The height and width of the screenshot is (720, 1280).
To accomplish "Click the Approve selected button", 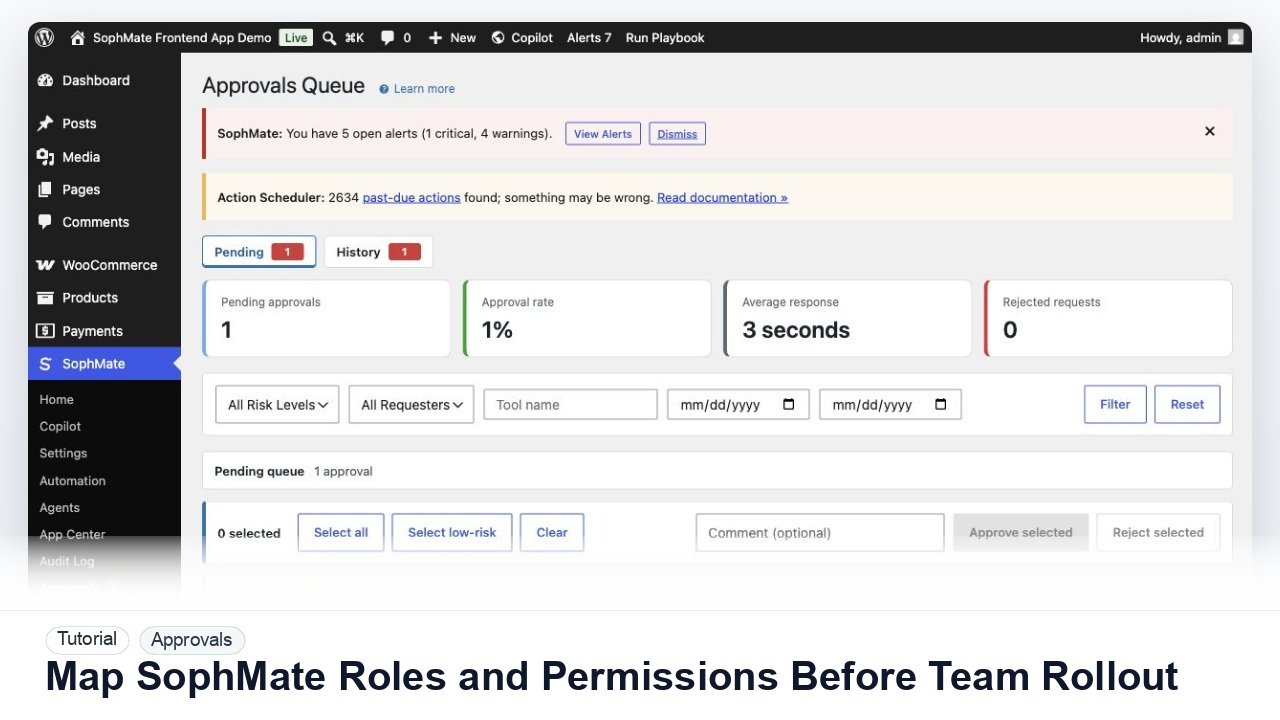I will pos(1021,532).
